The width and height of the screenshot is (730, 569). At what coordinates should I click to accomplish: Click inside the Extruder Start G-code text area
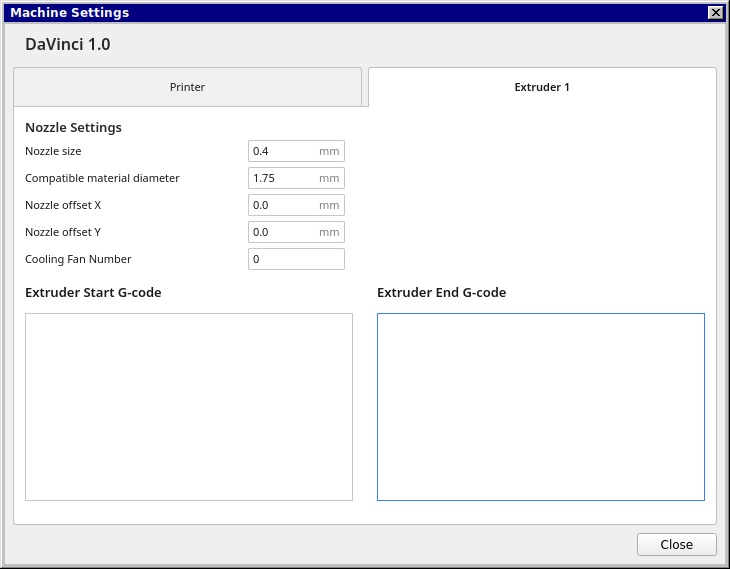point(189,406)
